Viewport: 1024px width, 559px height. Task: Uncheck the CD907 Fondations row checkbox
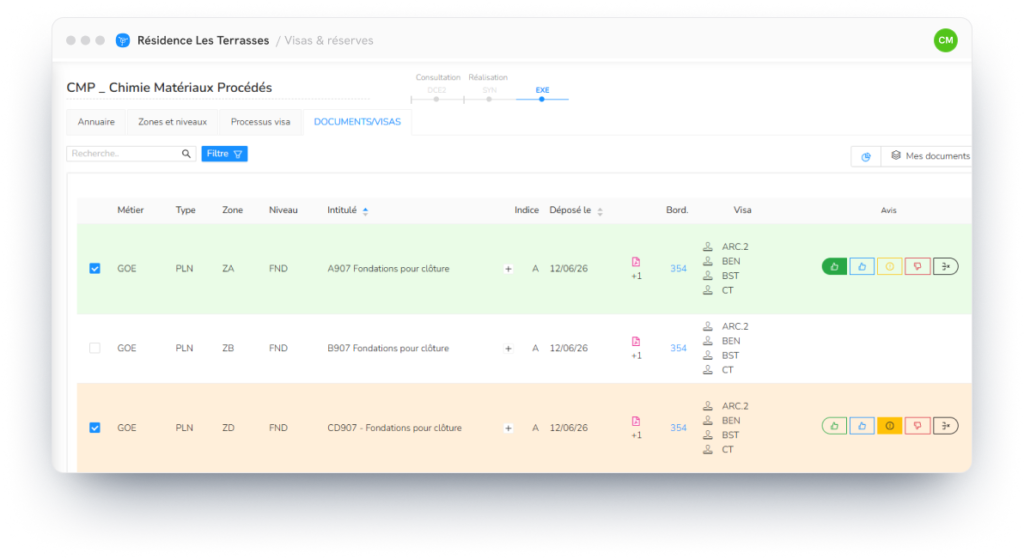coord(95,428)
